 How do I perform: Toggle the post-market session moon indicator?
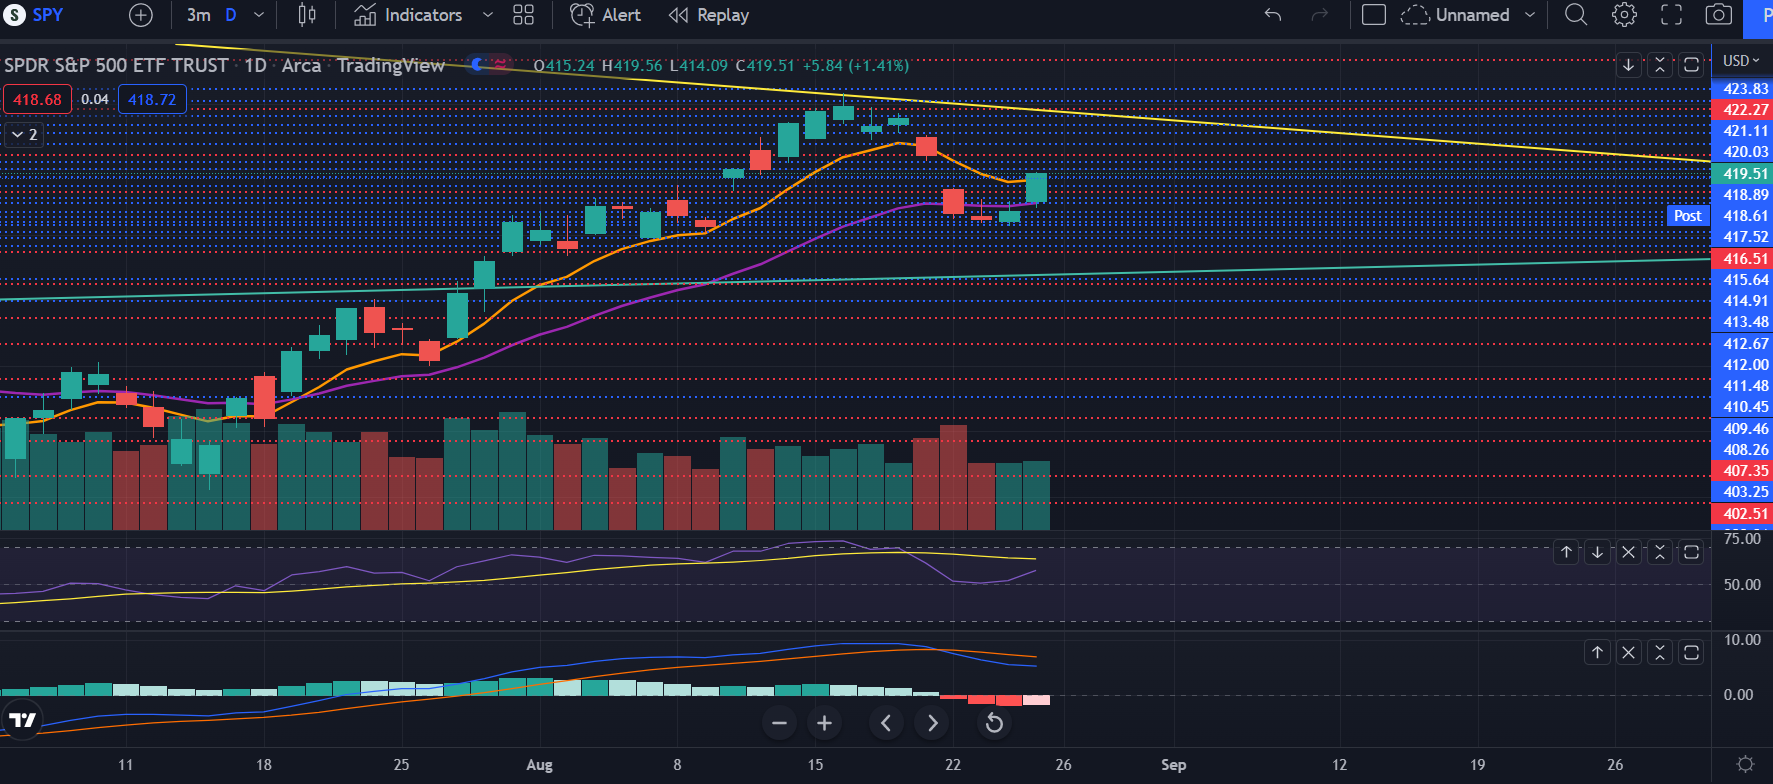[x=479, y=65]
